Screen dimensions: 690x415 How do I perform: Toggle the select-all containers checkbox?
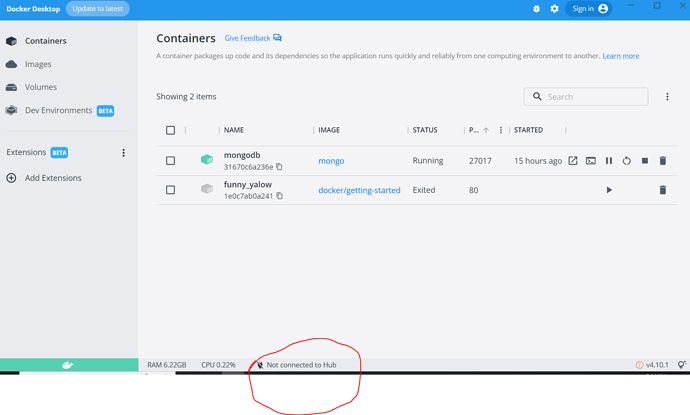(x=170, y=130)
